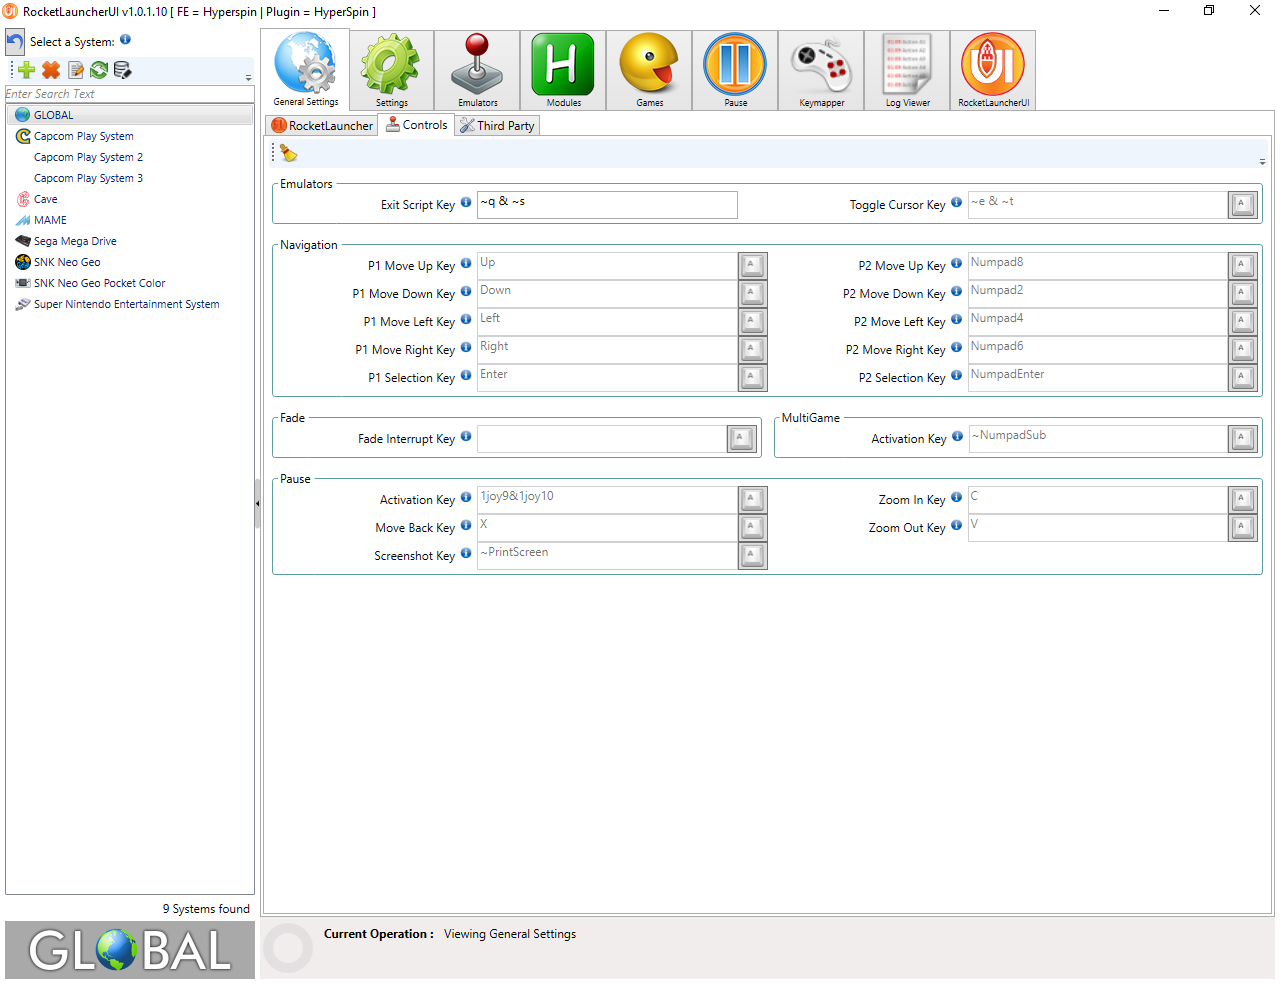This screenshot has width=1280, height=984.
Task: Click the Games Pac-Man icon
Action: 649,70
